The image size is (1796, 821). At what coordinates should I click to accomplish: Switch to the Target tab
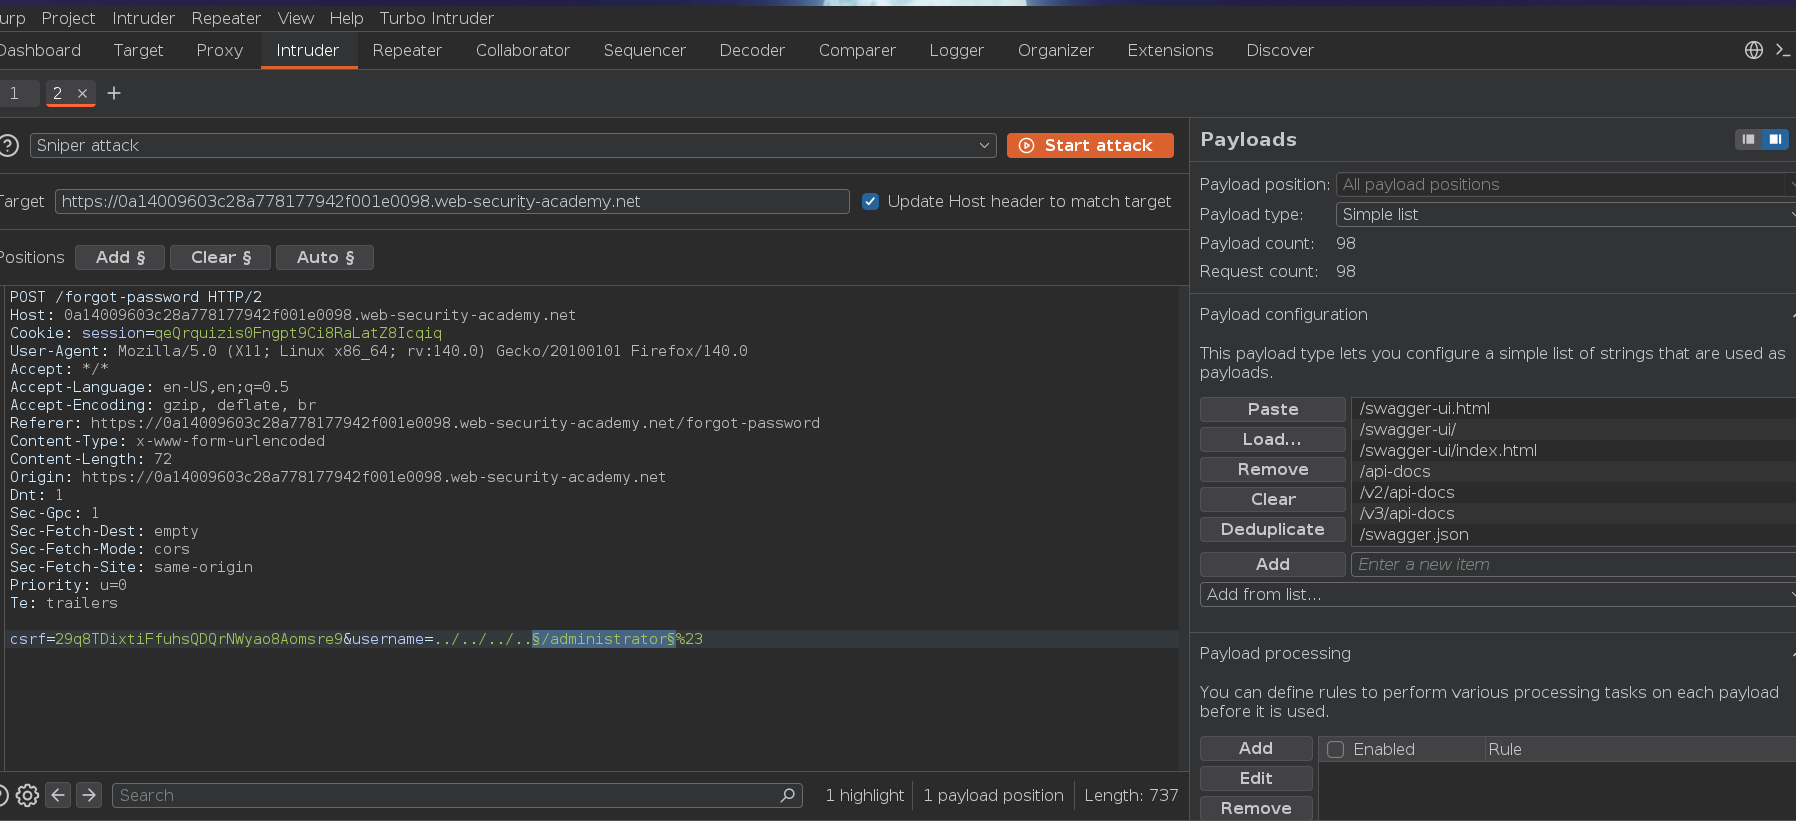point(138,50)
